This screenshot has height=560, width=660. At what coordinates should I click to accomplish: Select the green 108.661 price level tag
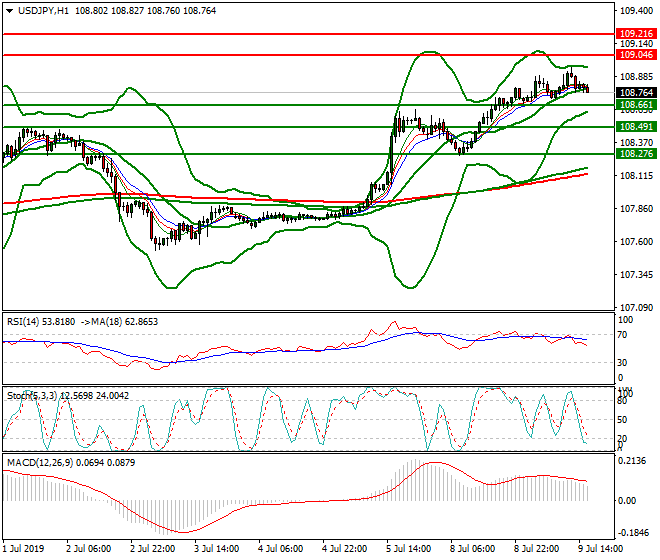[x=636, y=104]
